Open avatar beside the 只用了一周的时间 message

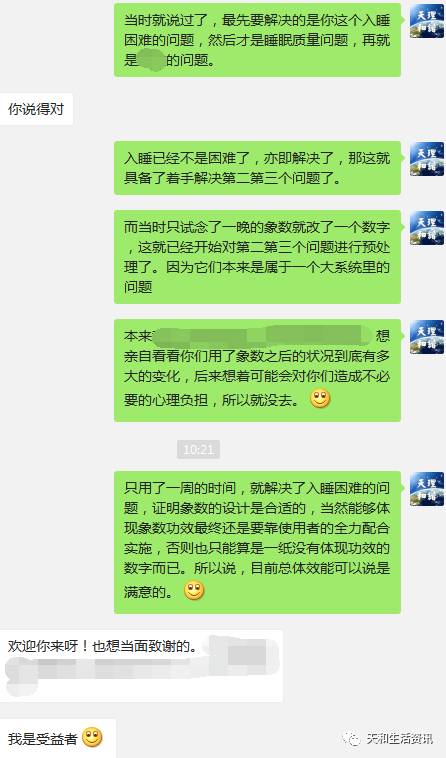(427, 489)
